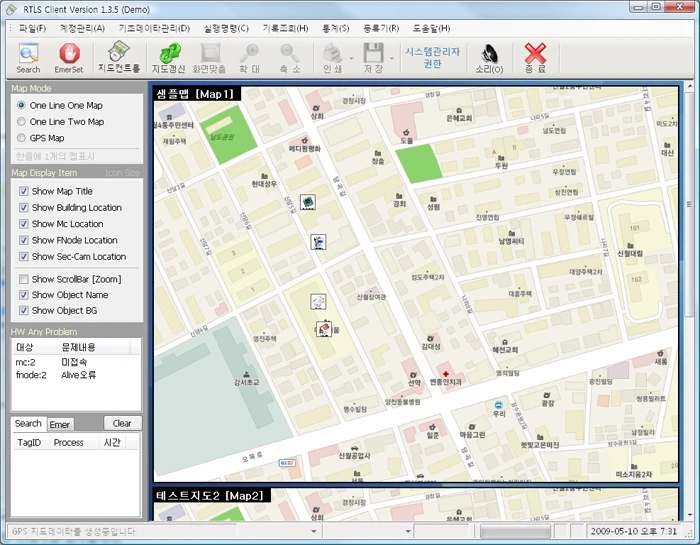Open the 파일(F) menu
Image resolution: width=700 pixels, height=545 pixels.
pos(32,28)
